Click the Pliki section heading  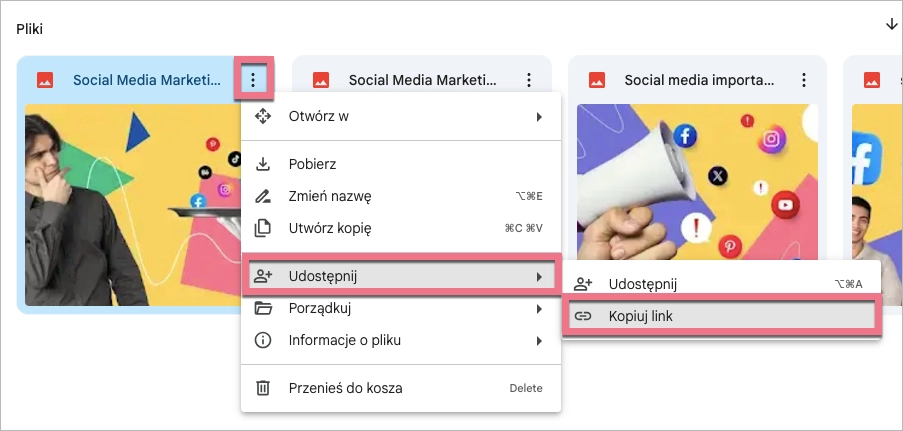29,29
